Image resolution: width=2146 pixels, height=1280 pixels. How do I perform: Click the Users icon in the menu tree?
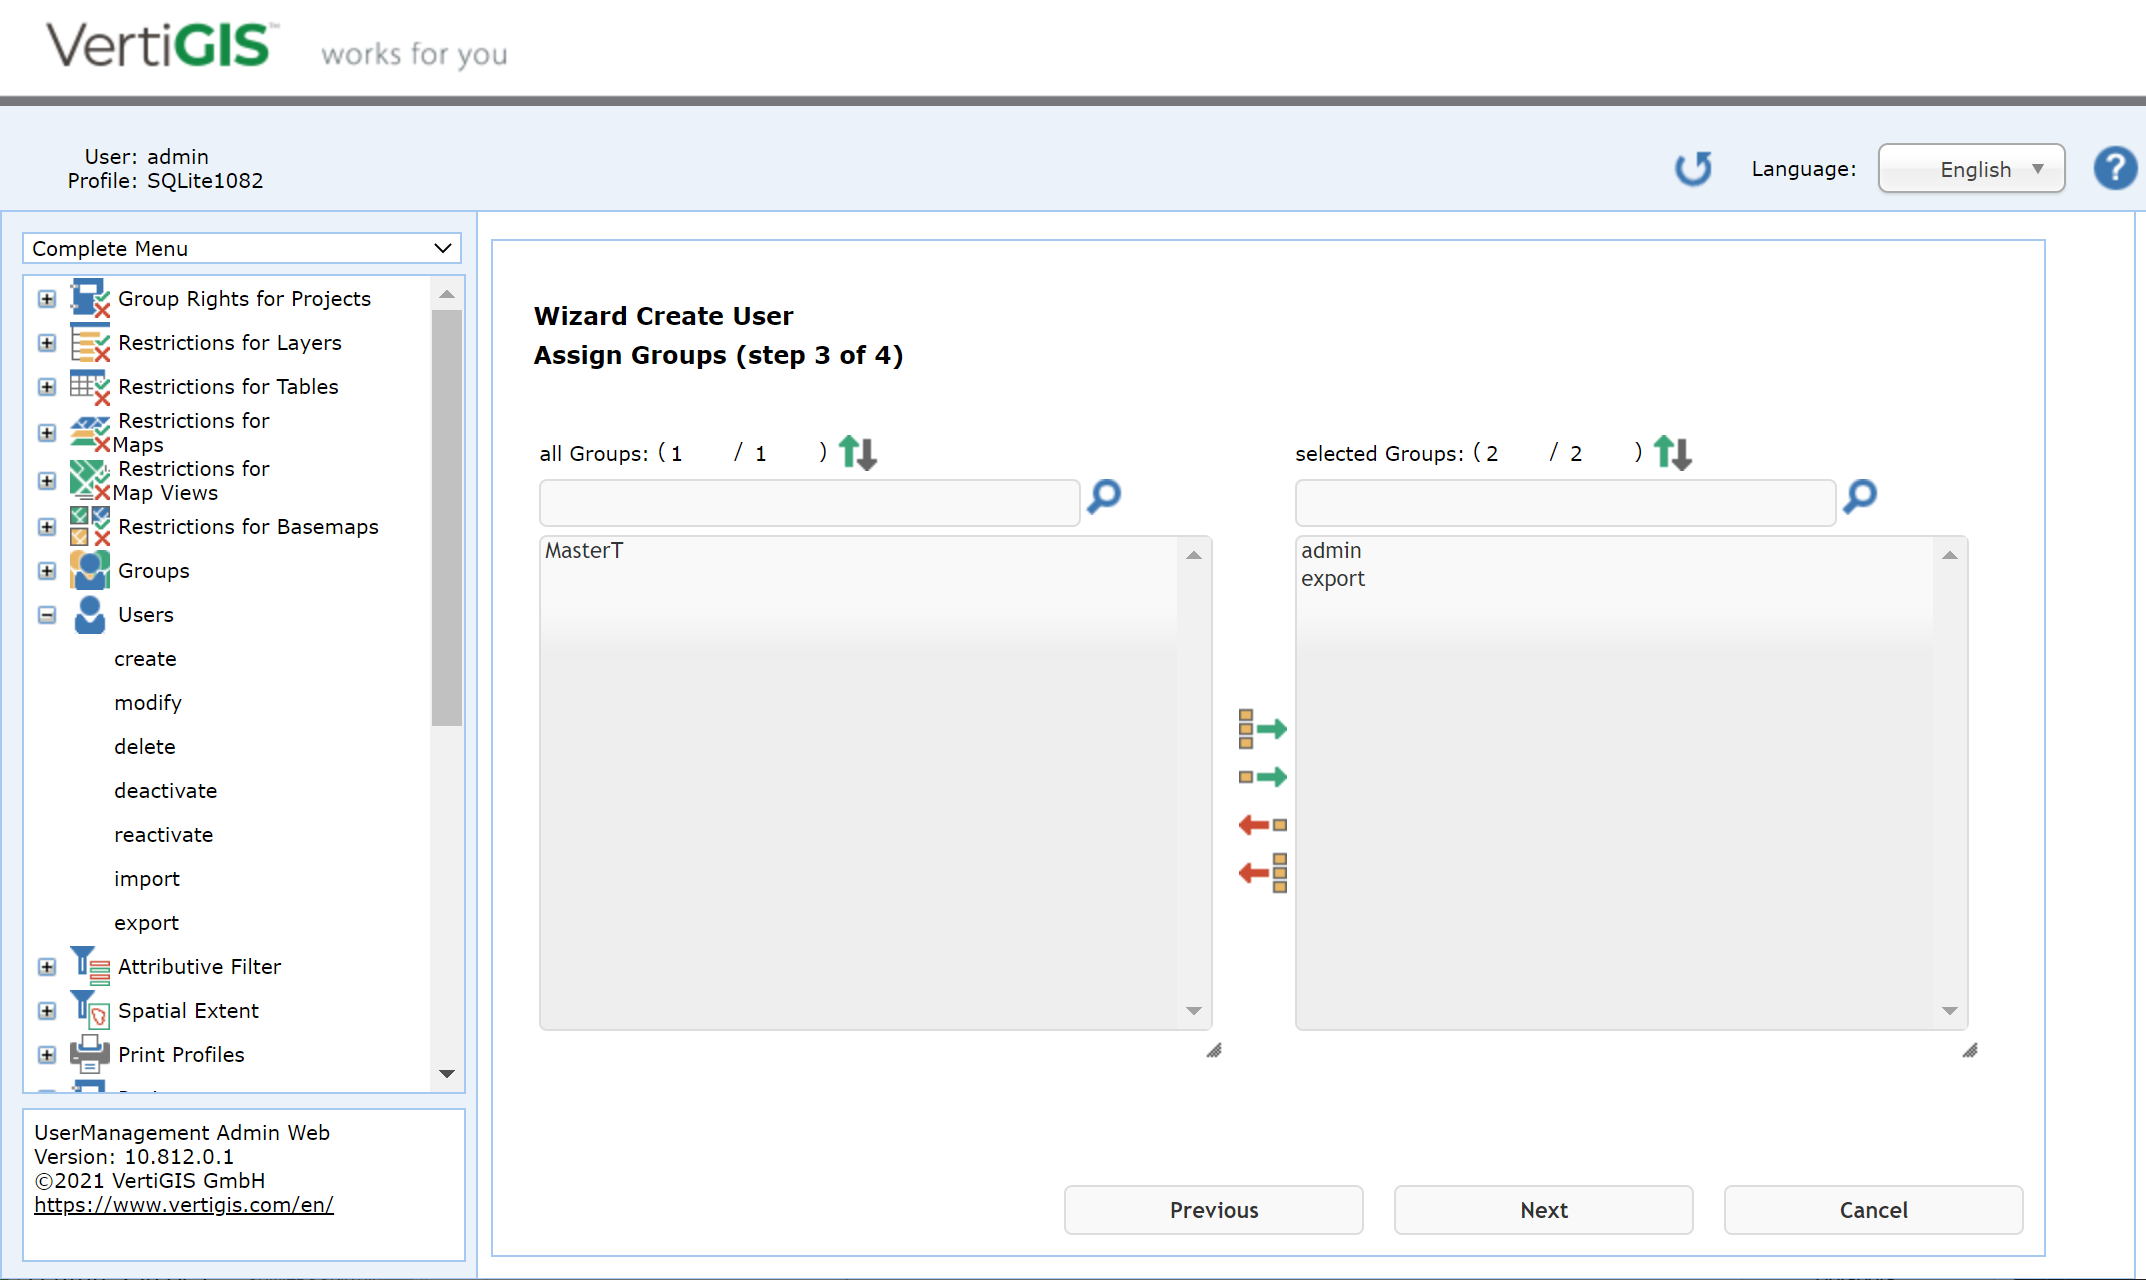(x=89, y=615)
